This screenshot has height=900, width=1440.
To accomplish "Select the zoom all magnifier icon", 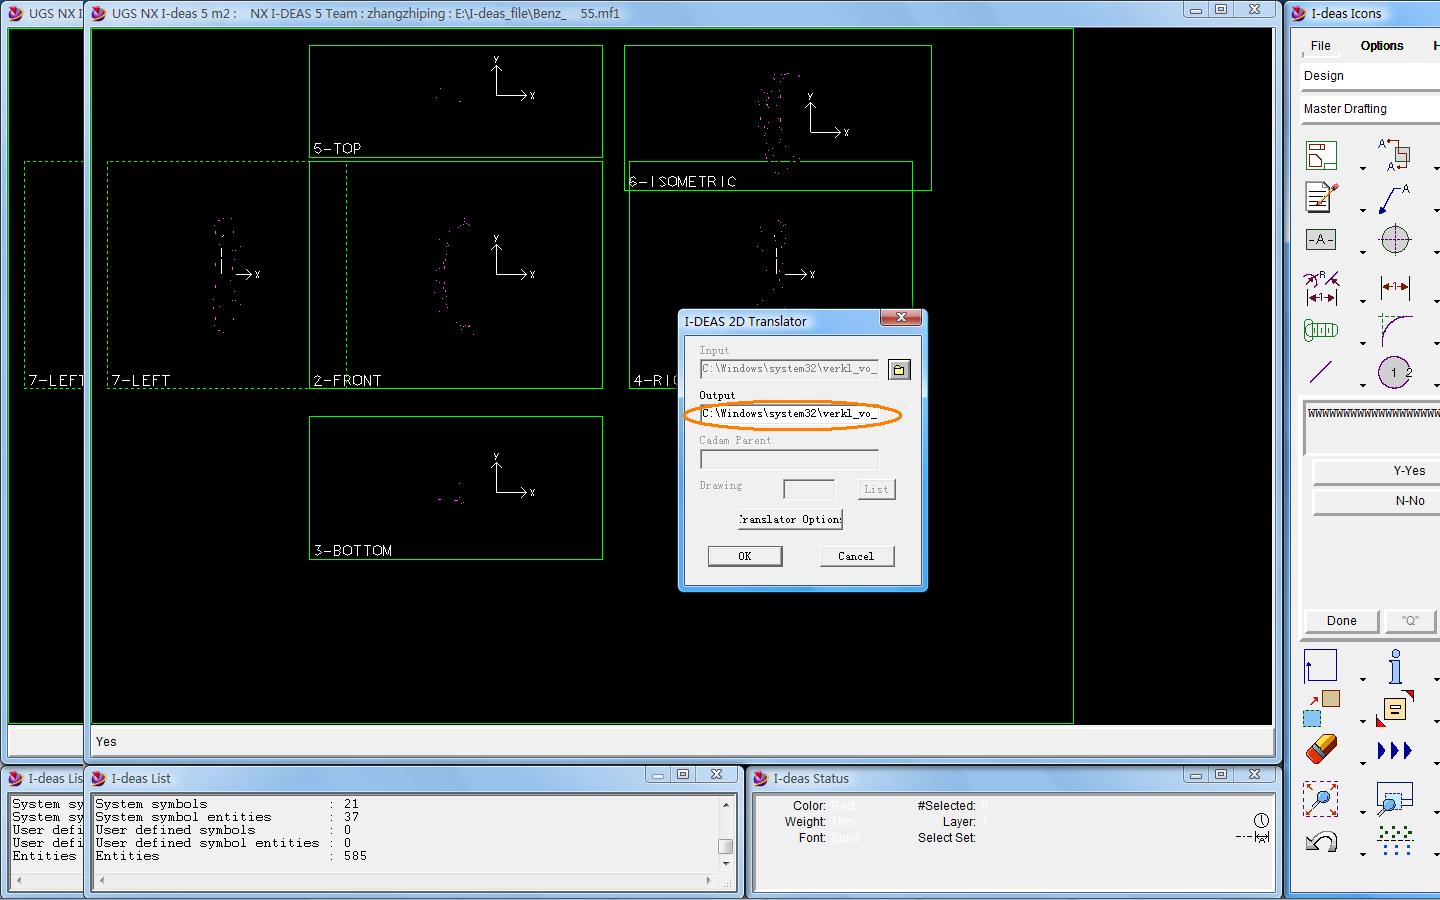I will click(1321, 798).
